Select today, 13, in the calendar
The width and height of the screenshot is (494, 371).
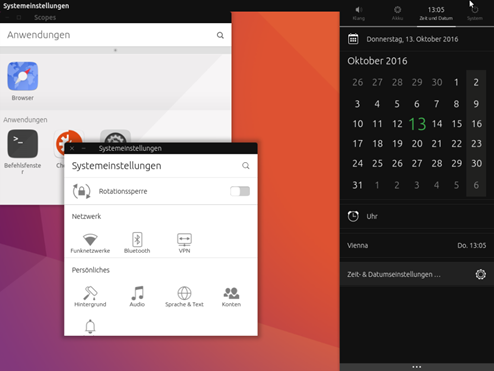[x=417, y=124]
